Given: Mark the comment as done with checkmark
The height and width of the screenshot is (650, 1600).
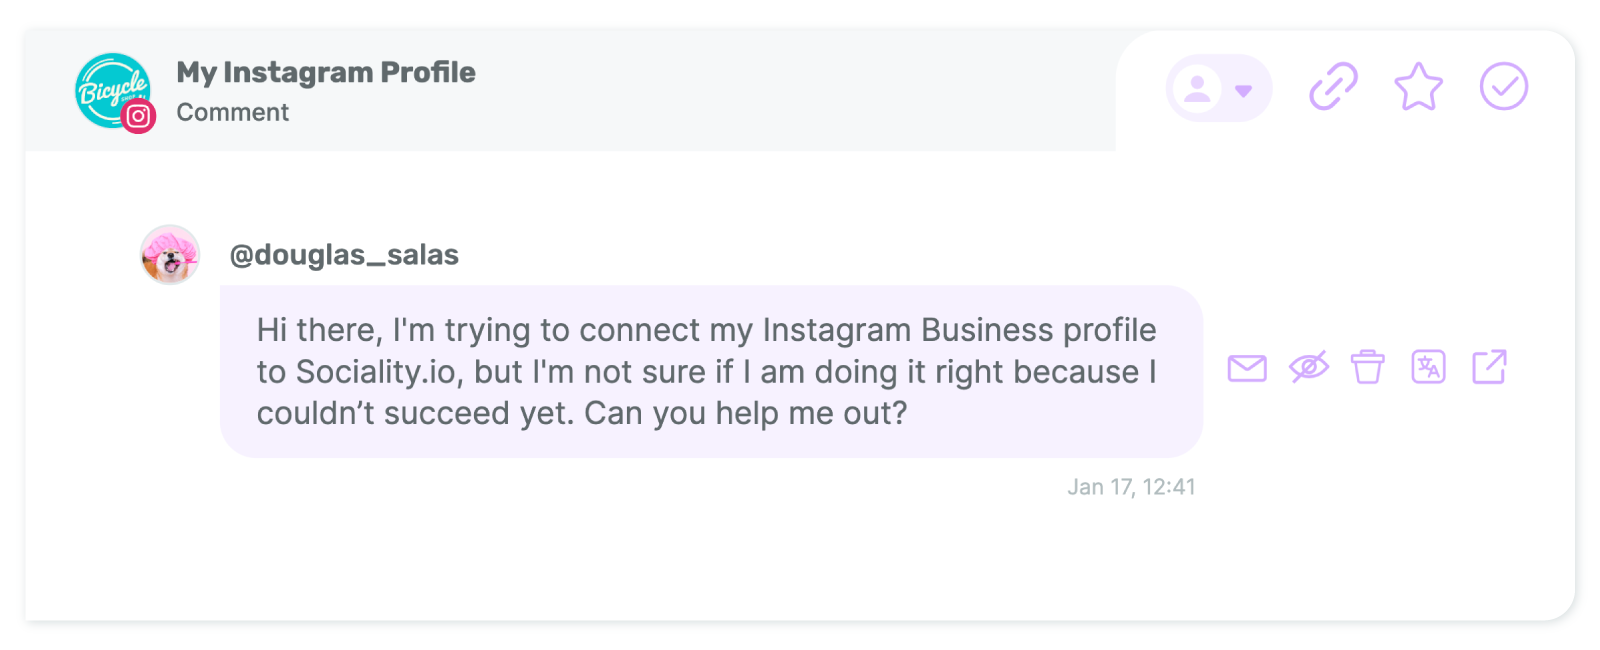Looking at the screenshot, I should (x=1503, y=87).
